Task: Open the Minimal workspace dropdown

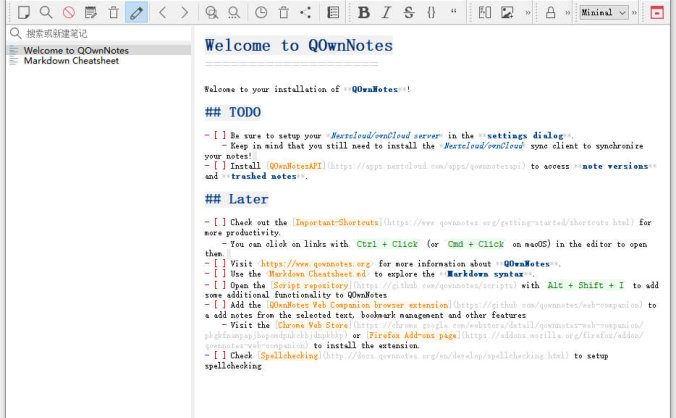Action: [604, 12]
